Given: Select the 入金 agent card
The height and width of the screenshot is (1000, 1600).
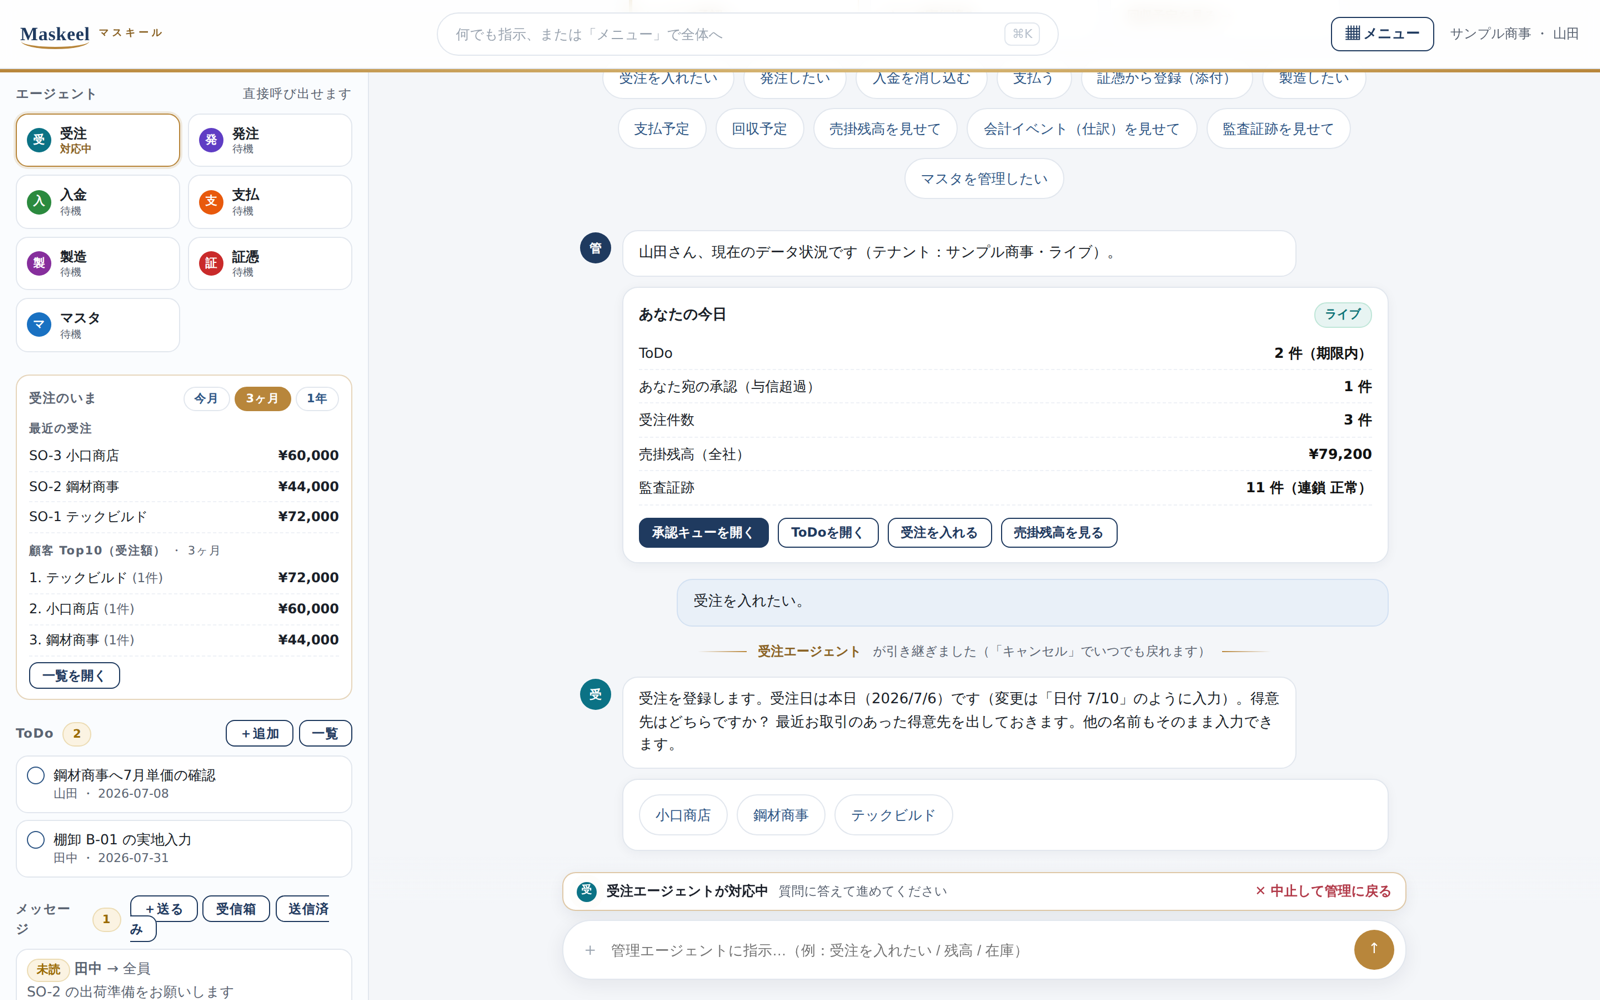Looking at the screenshot, I should click(x=98, y=202).
